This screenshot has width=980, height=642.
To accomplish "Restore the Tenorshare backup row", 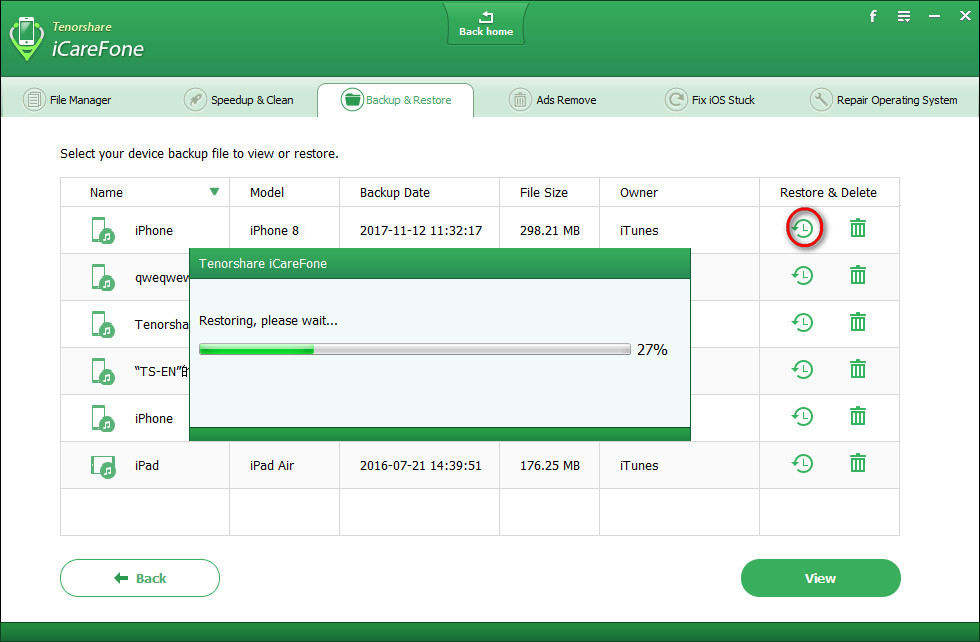I will [803, 323].
